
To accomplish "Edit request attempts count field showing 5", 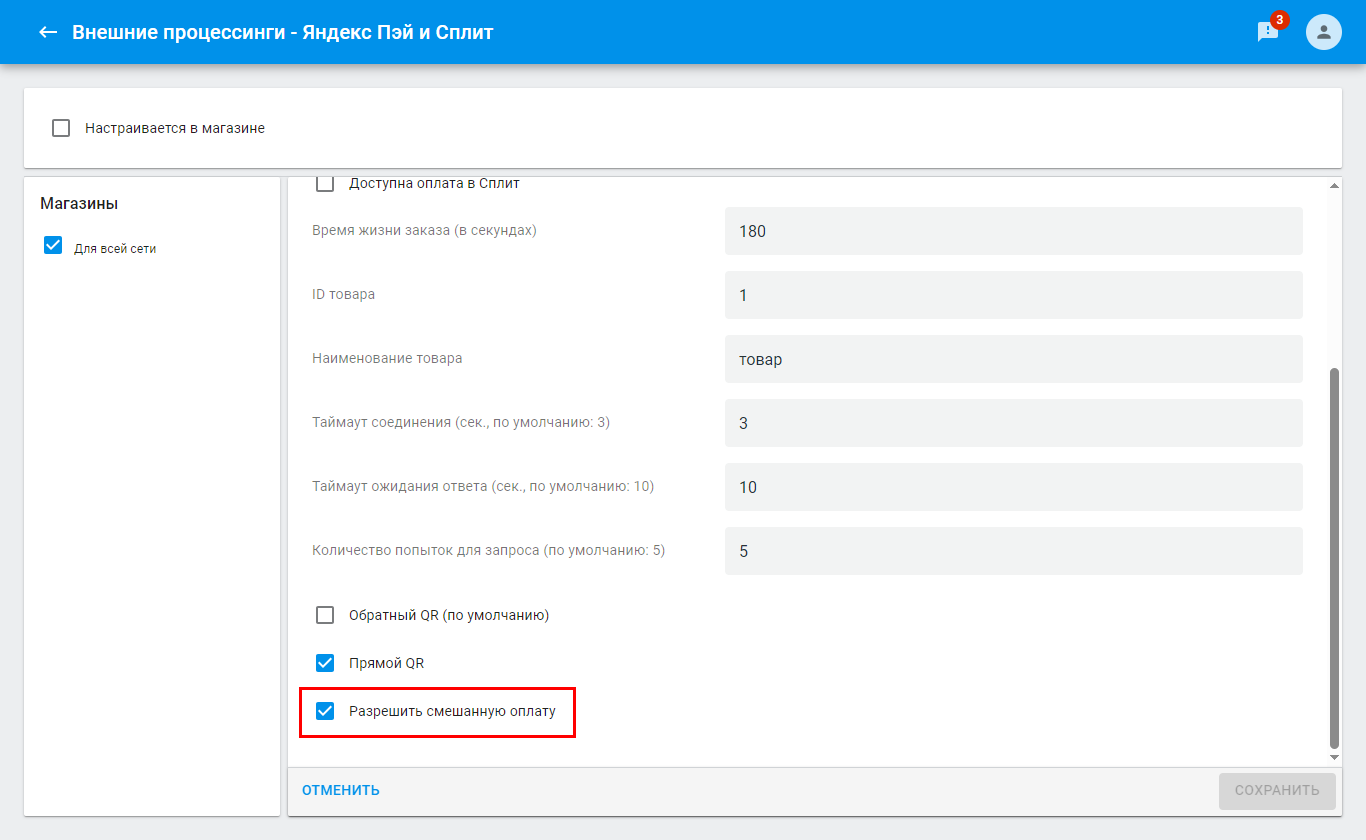I will point(1014,551).
